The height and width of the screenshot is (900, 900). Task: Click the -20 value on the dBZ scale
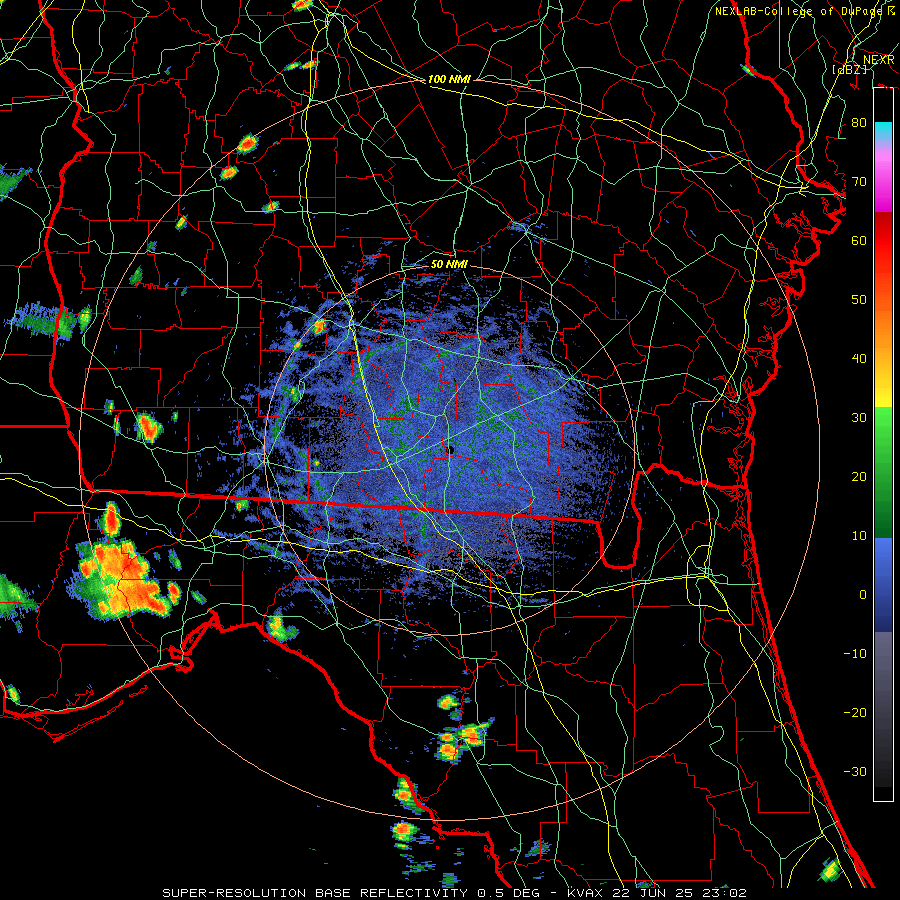pos(855,712)
